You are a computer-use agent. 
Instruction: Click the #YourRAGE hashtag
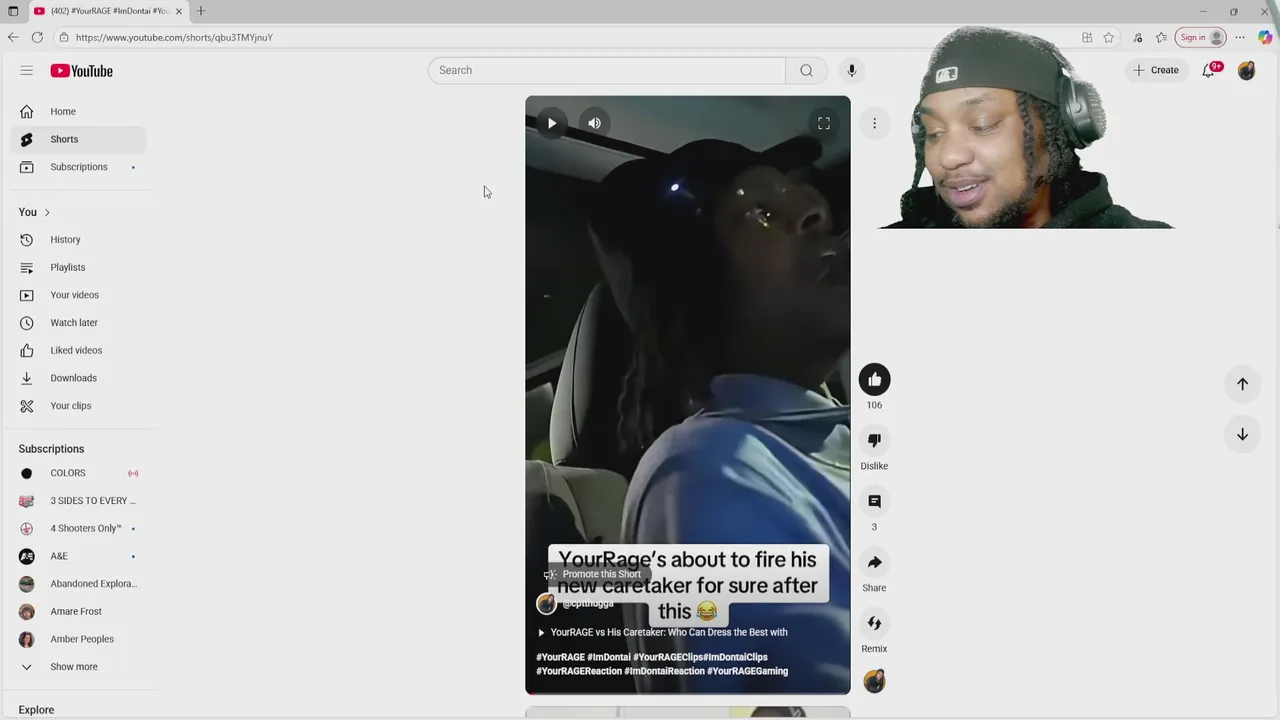560,657
